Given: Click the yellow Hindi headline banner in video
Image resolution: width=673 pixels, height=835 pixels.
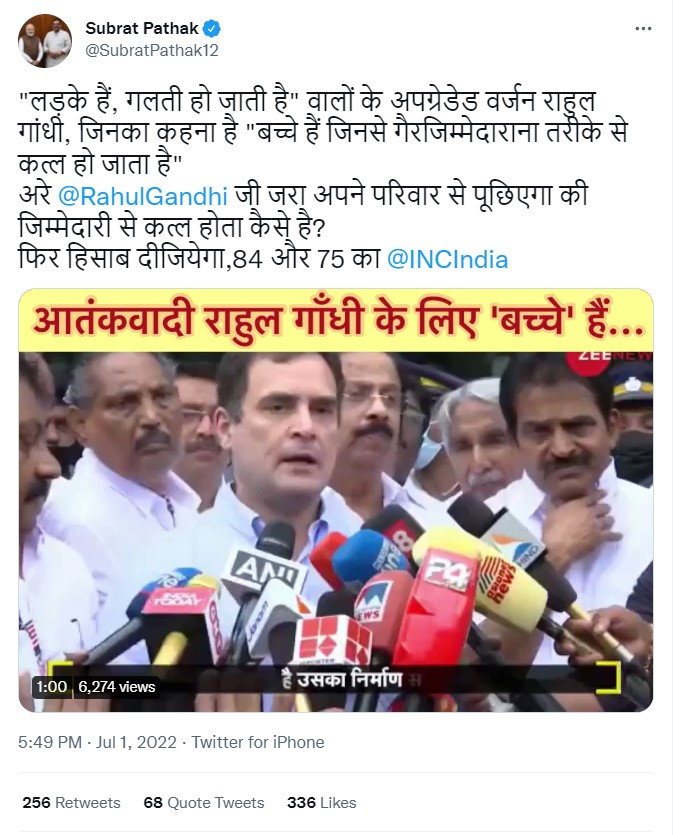Looking at the screenshot, I should (336, 321).
